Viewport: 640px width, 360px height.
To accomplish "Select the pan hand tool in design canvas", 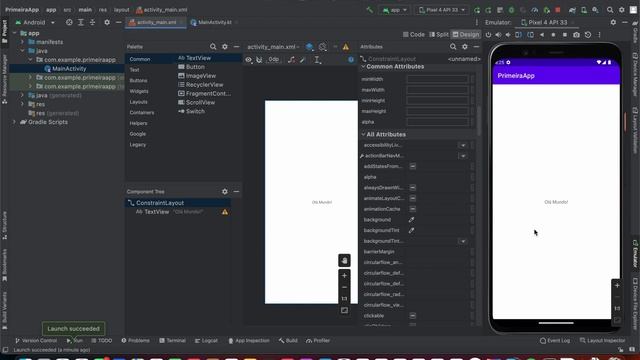I will tap(344, 260).
